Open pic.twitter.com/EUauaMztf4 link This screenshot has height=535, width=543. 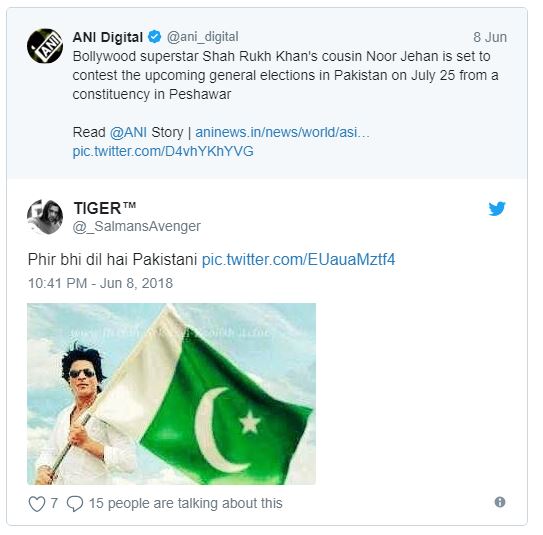pos(298,259)
